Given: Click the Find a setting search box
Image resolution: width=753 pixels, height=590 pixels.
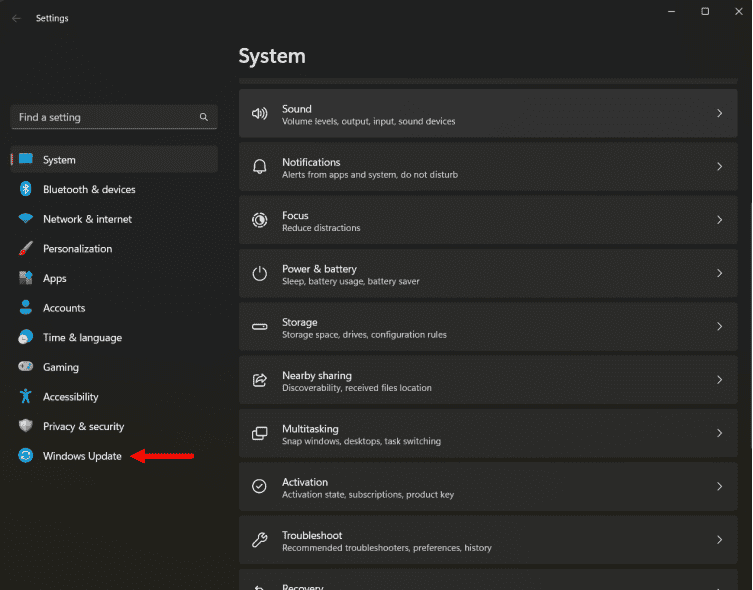Looking at the screenshot, I should click(105, 117).
